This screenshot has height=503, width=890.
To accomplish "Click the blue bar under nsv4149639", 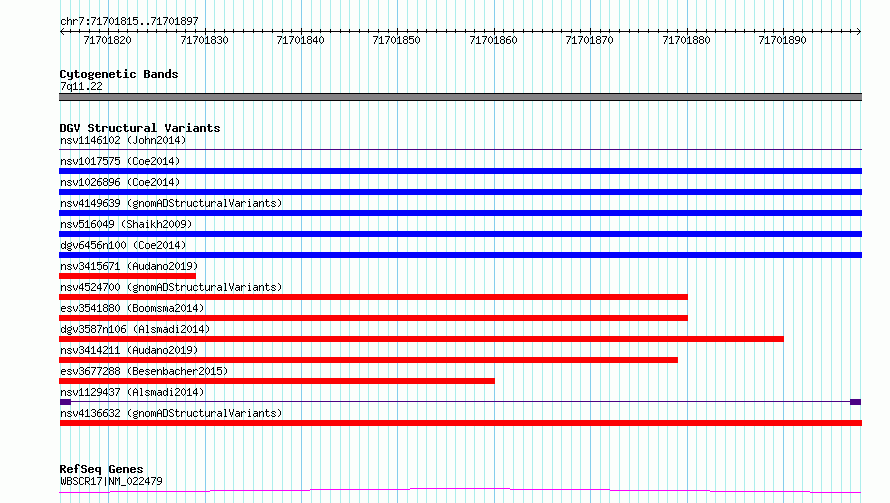I will (x=460, y=213).
